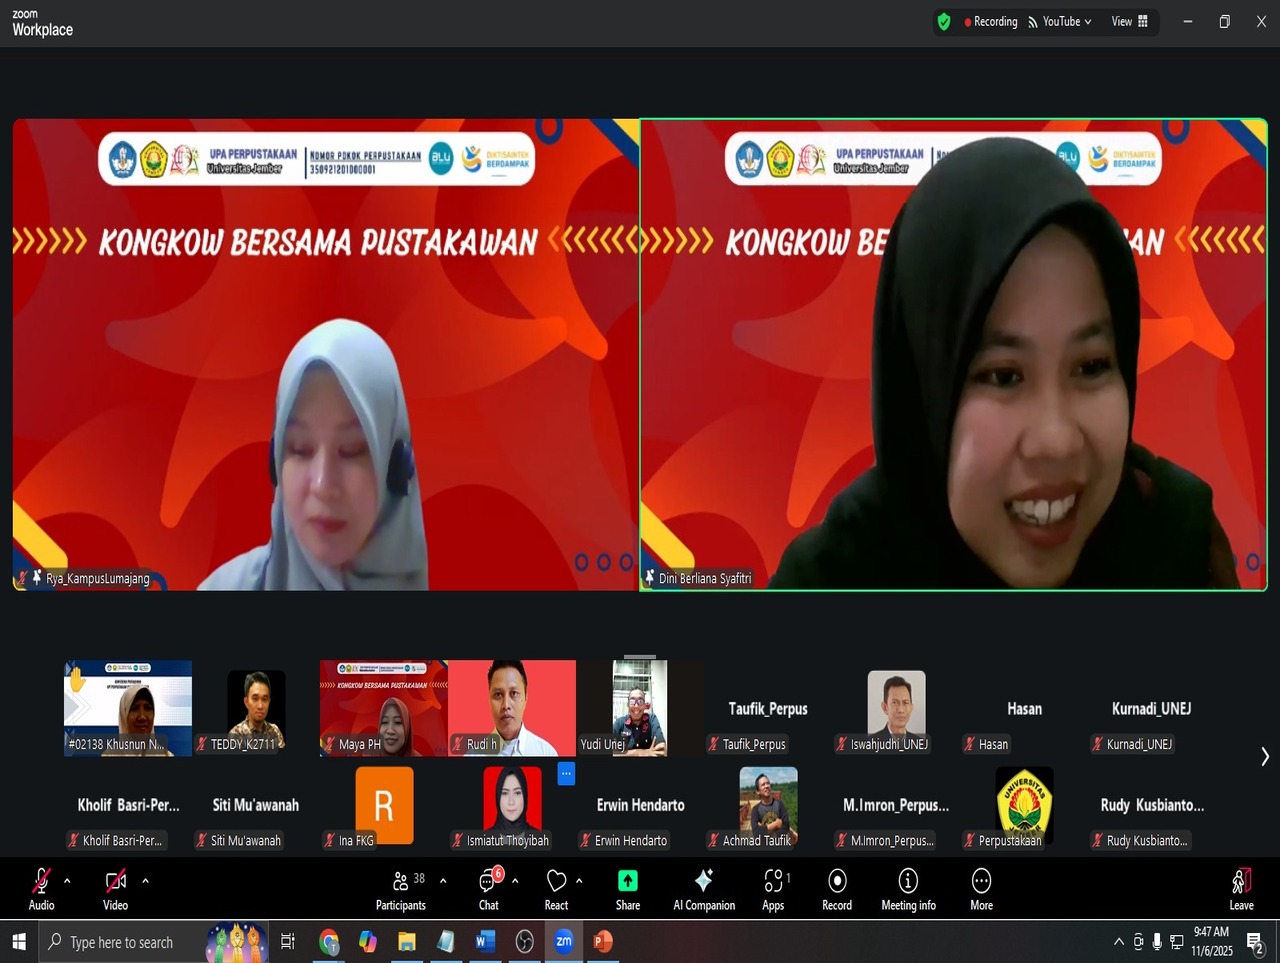Expand the Participants options caret
Screen dimensions: 1280x963
pos(443,881)
